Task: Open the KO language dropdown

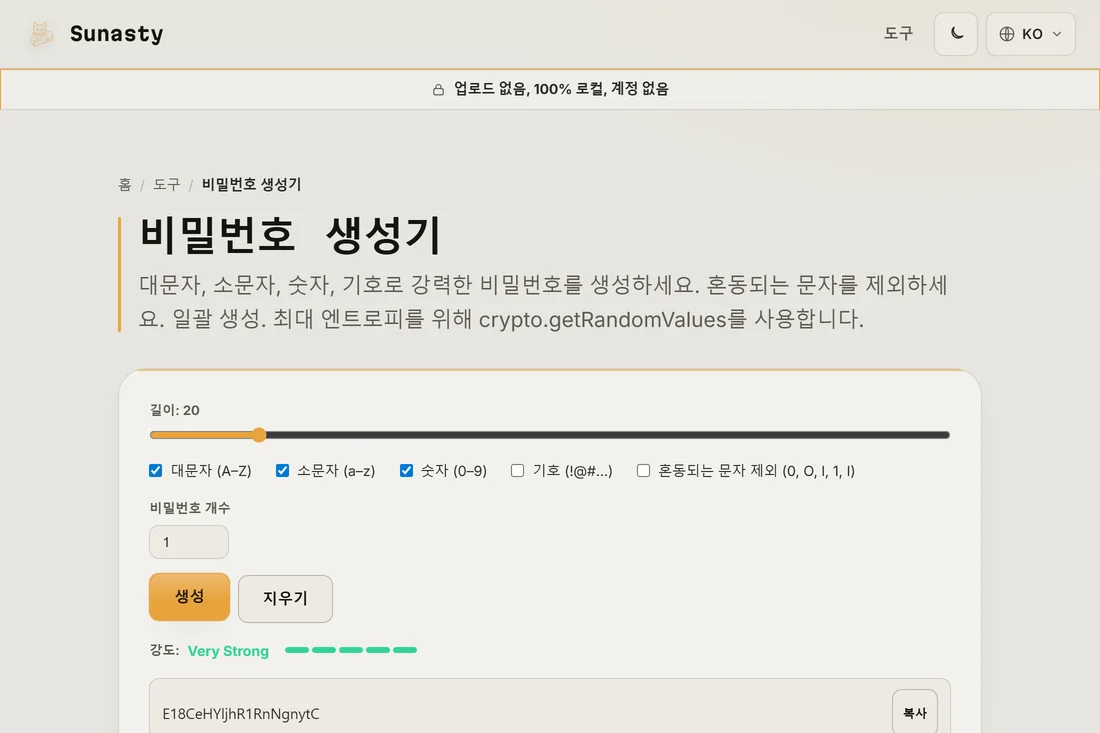Action: 1031,34
